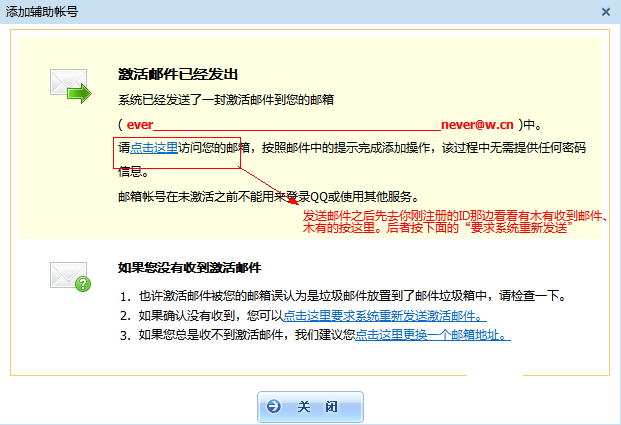
Task: Click the line 系统已经发送了一封激活邮件到您的邮箱
Action: pyautogui.click(x=226, y=99)
